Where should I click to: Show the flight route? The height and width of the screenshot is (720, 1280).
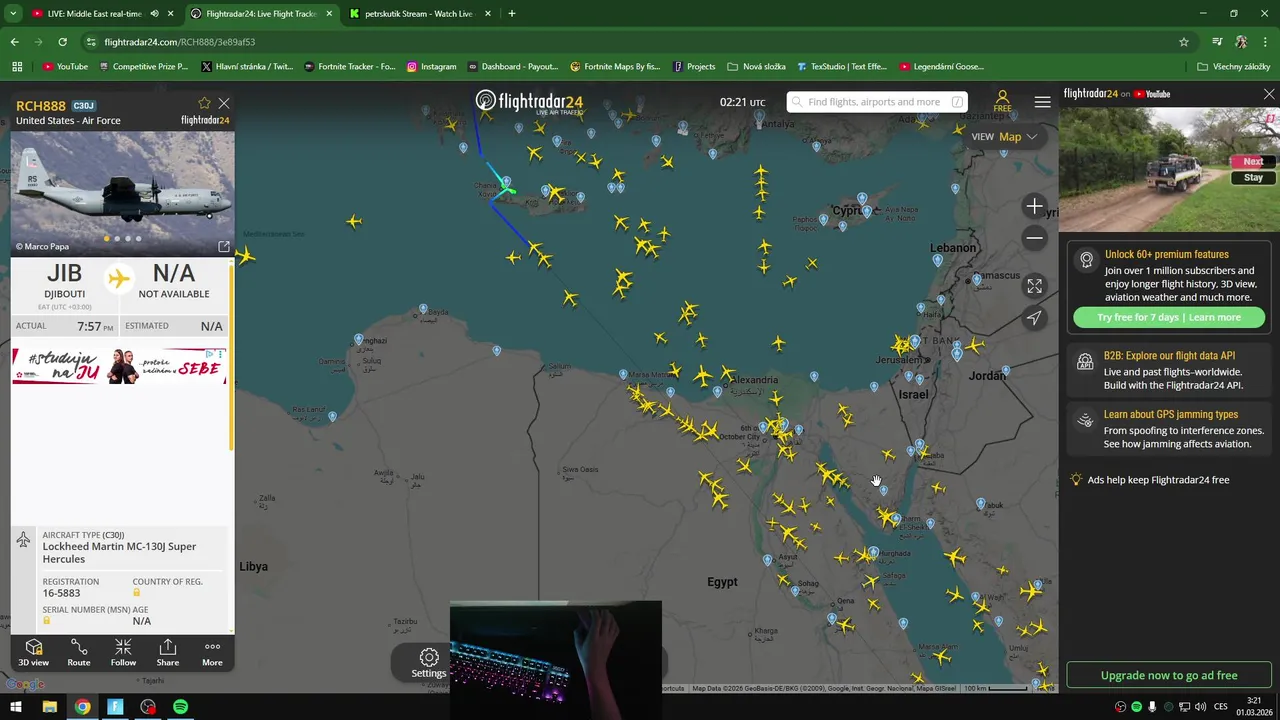pos(79,652)
